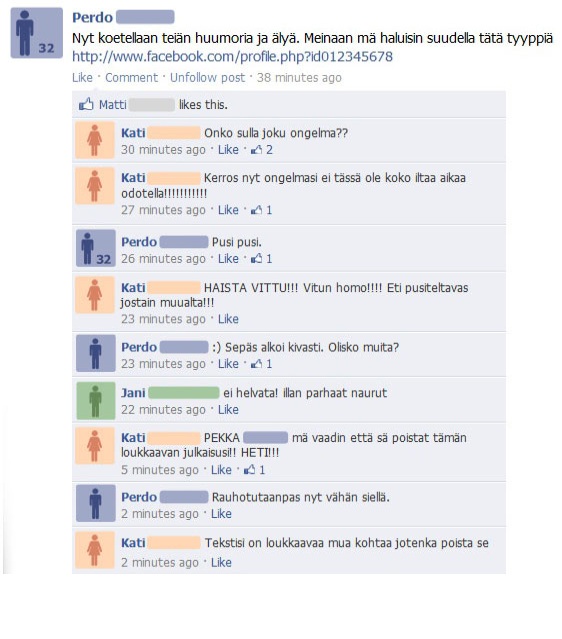Click Jani's green avatar icon
This screenshot has width=562, height=639.
[x=95, y=401]
